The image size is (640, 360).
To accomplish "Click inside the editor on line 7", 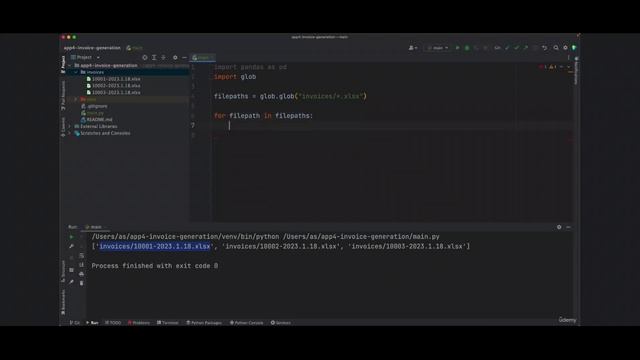I will pos(392,126).
